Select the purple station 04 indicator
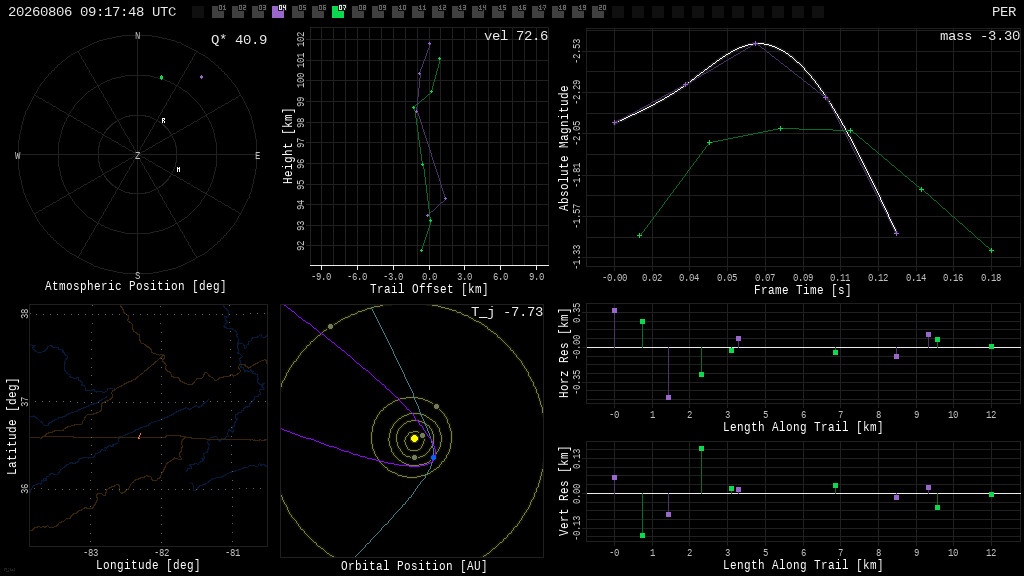The image size is (1024, 576). [x=278, y=12]
